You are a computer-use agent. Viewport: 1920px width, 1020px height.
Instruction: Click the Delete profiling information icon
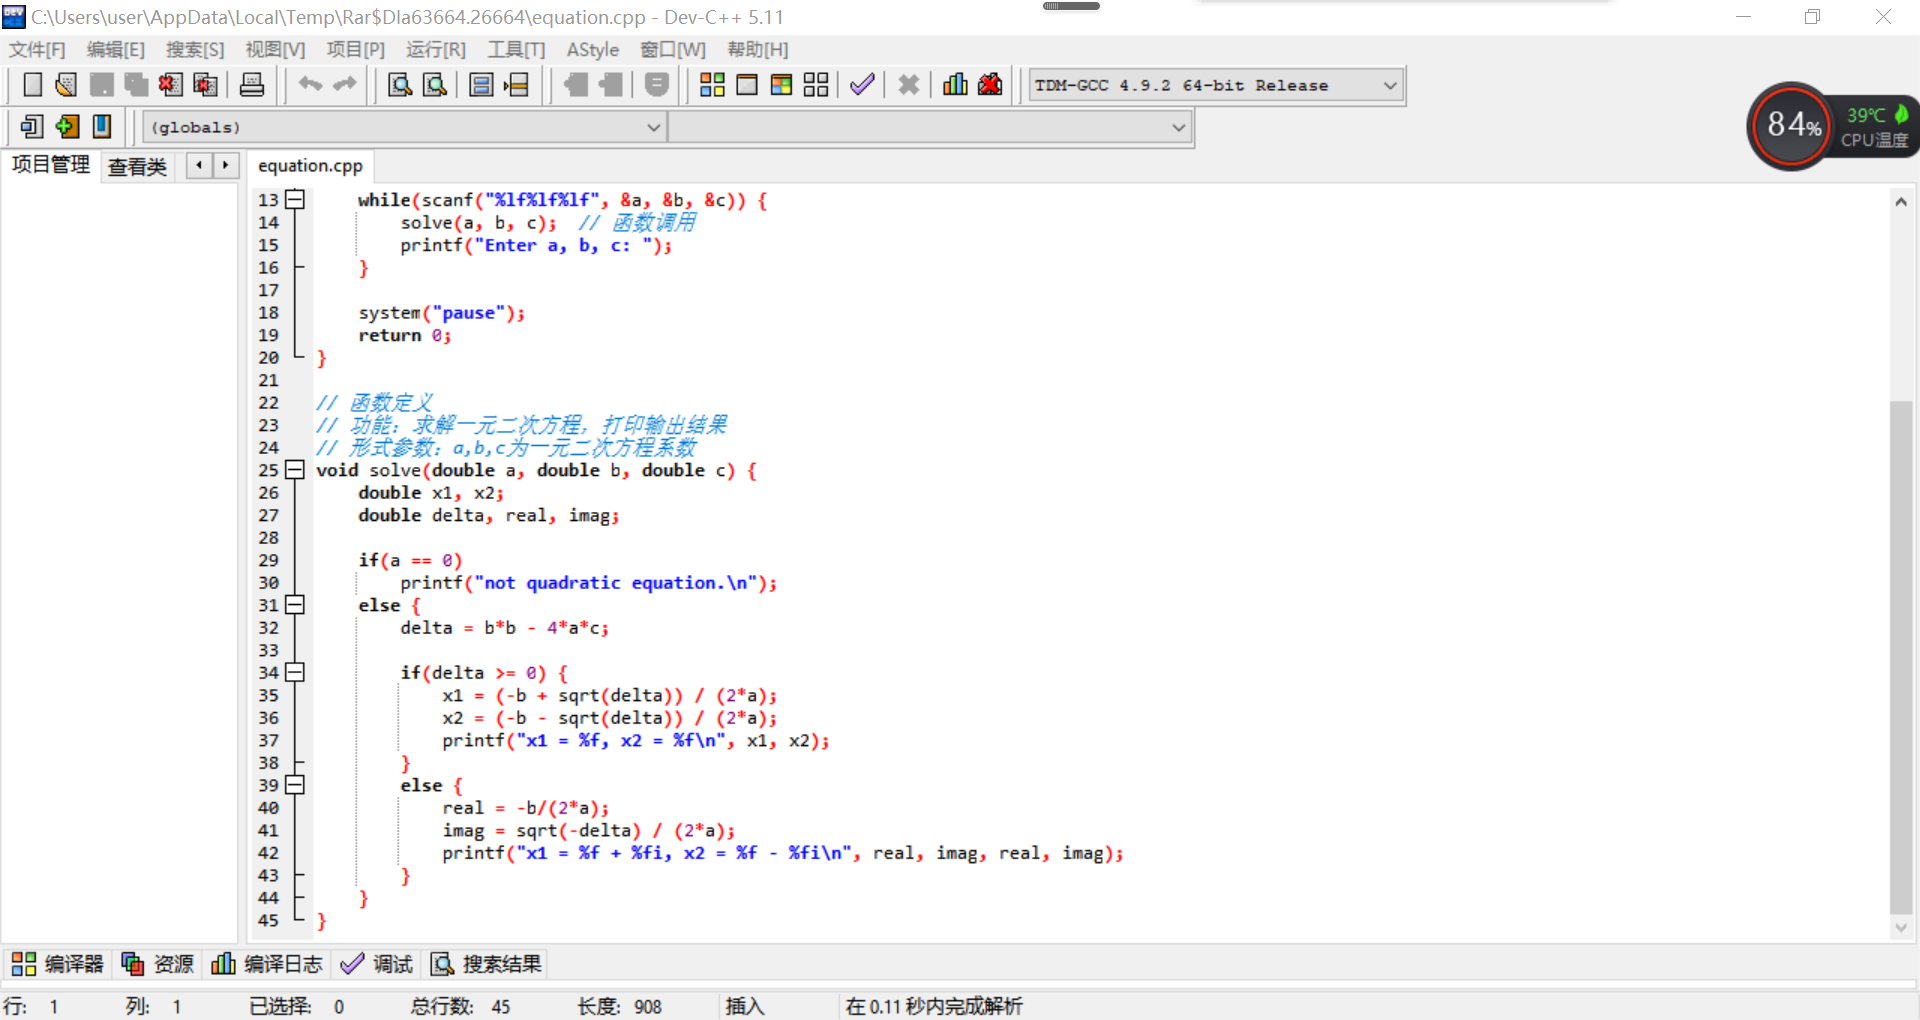990,85
